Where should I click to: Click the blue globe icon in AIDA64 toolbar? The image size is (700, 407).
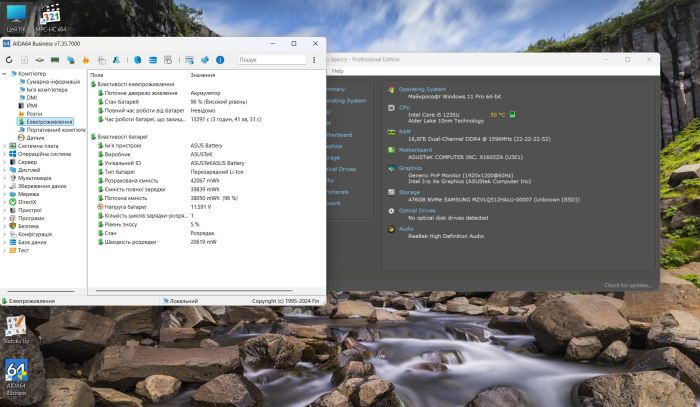click(x=138, y=60)
